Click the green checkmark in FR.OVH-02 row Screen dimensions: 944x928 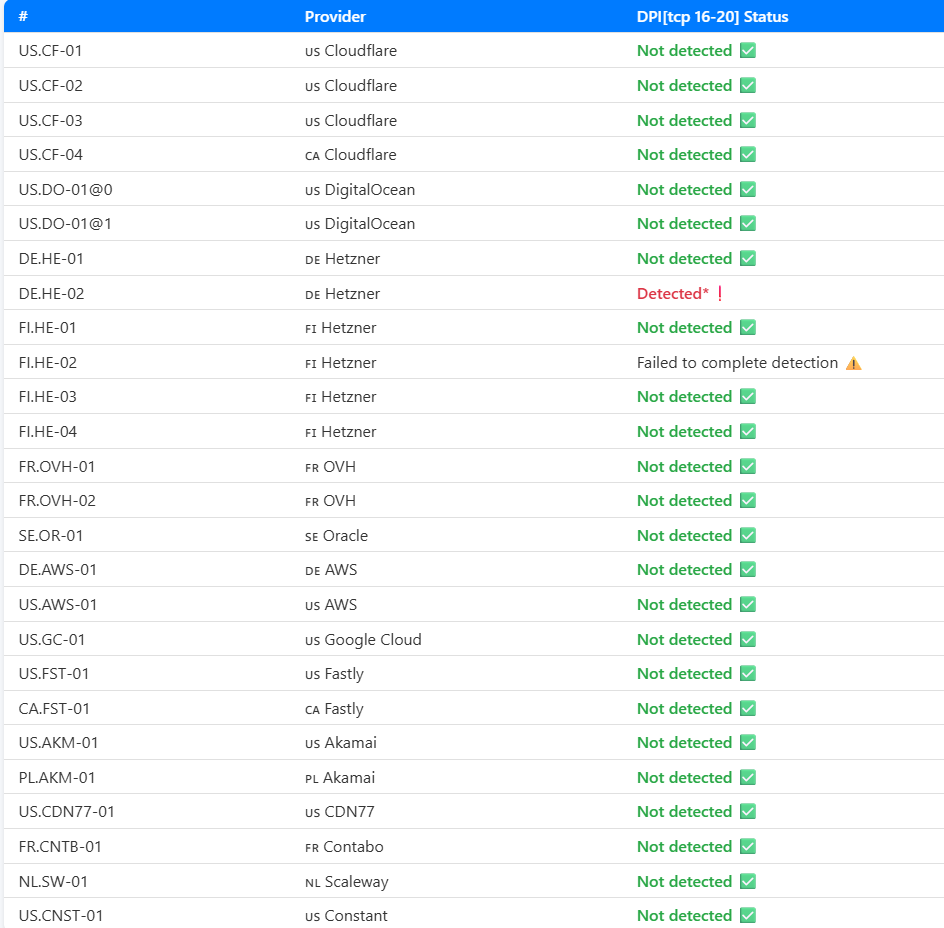pyautogui.click(x=748, y=500)
